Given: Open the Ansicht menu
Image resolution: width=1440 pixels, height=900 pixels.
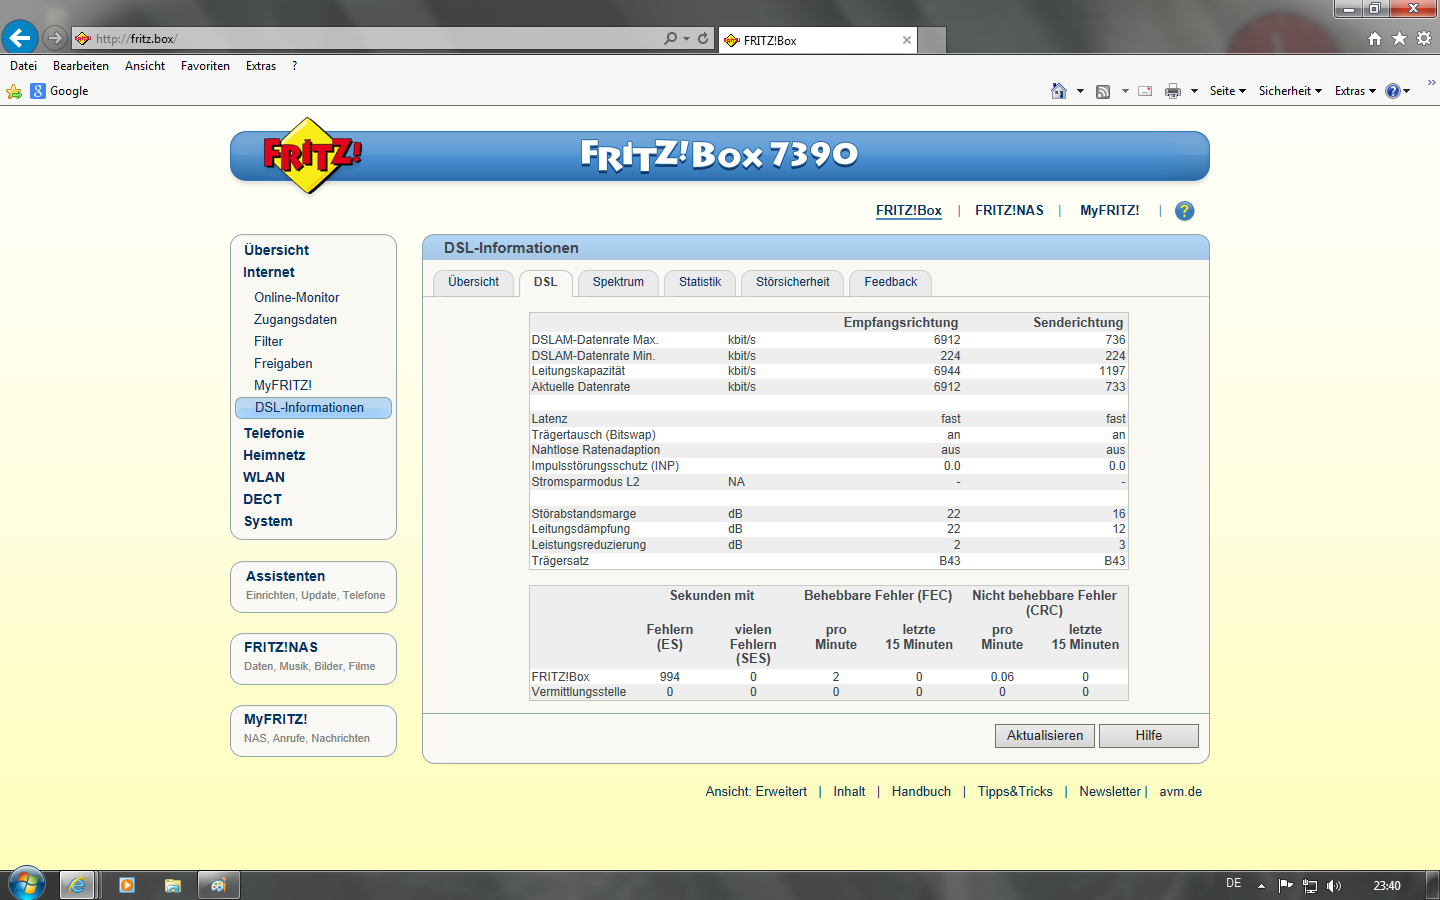Looking at the screenshot, I should coord(145,66).
